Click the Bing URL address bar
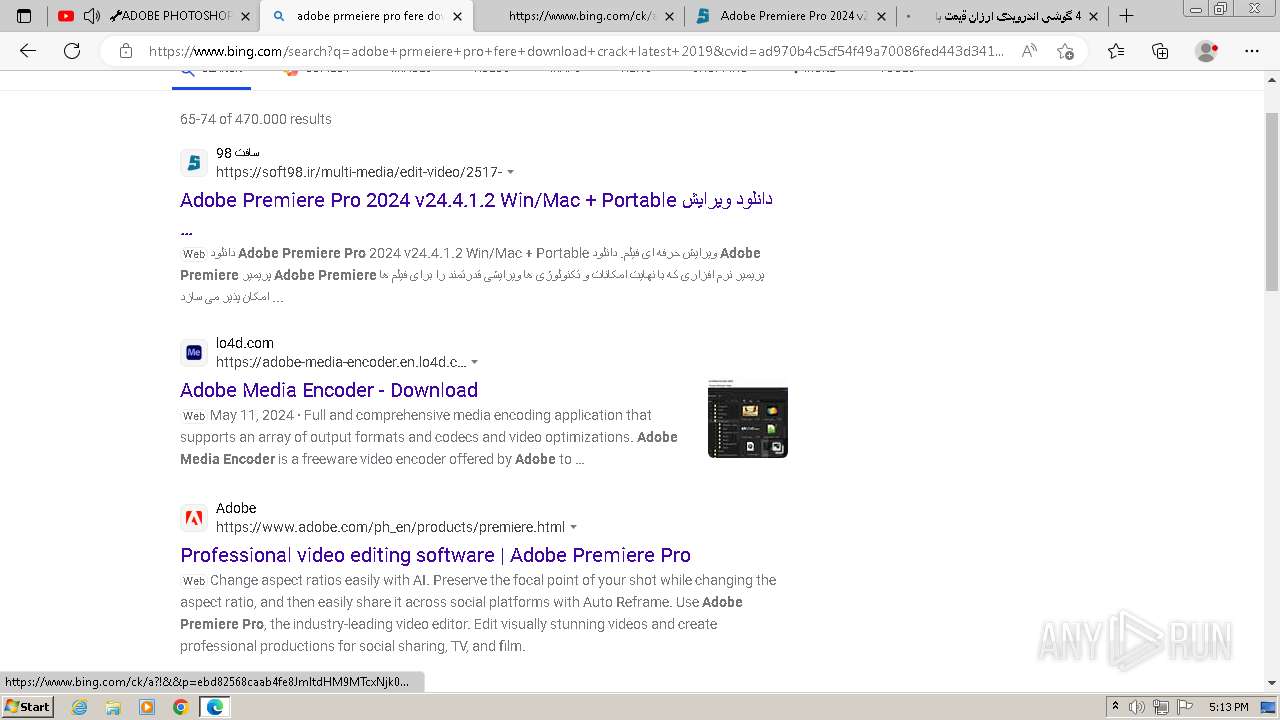 pyautogui.click(x=575, y=51)
